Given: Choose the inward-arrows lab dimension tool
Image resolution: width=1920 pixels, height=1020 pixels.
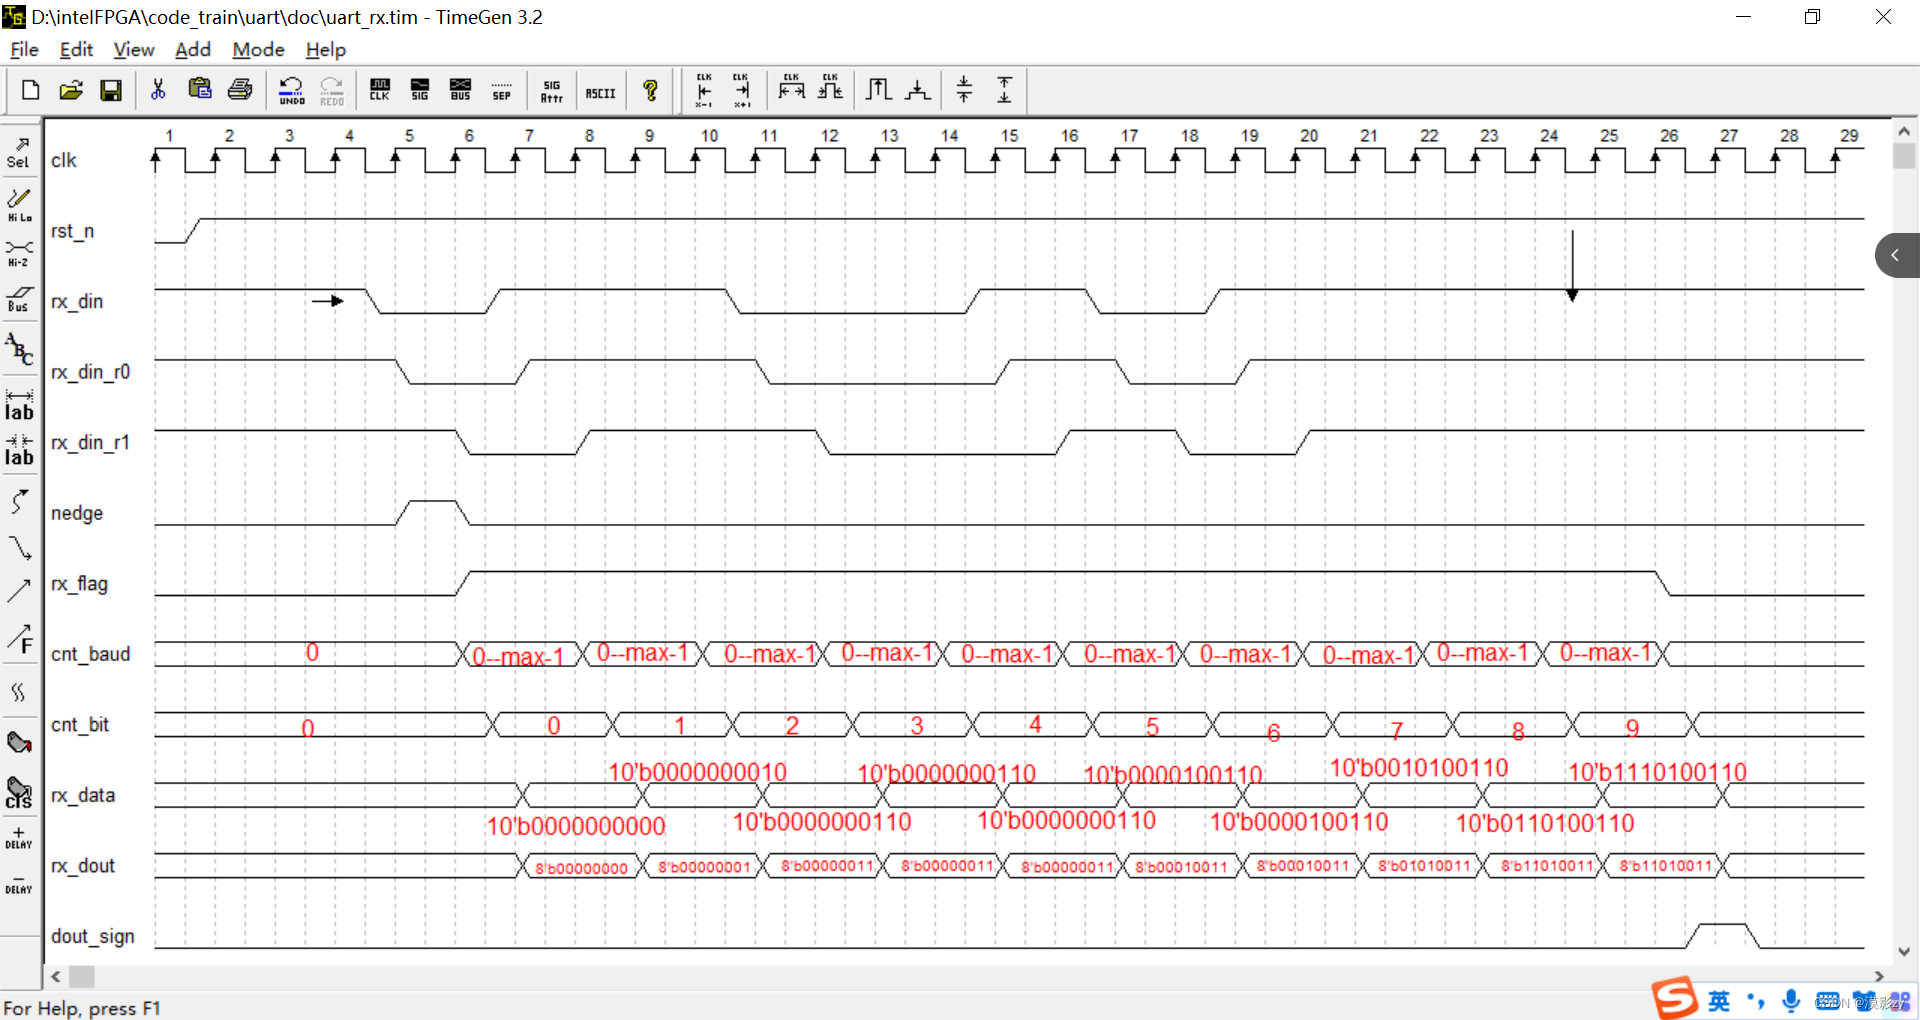Looking at the screenshot, I should (x=19, y=450).
